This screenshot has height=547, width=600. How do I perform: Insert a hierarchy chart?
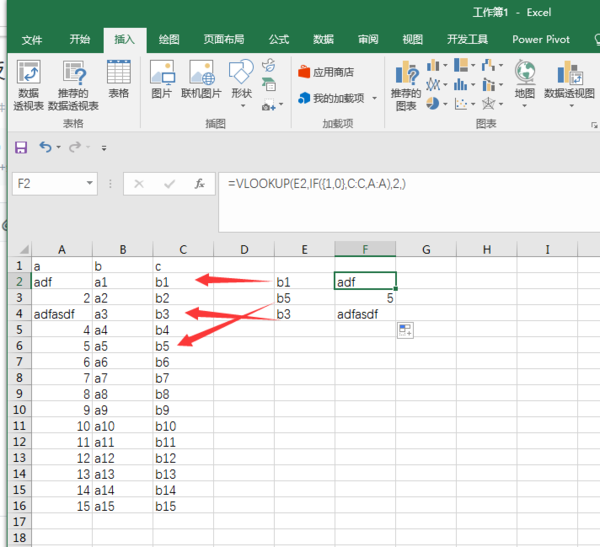coord(461,65)
